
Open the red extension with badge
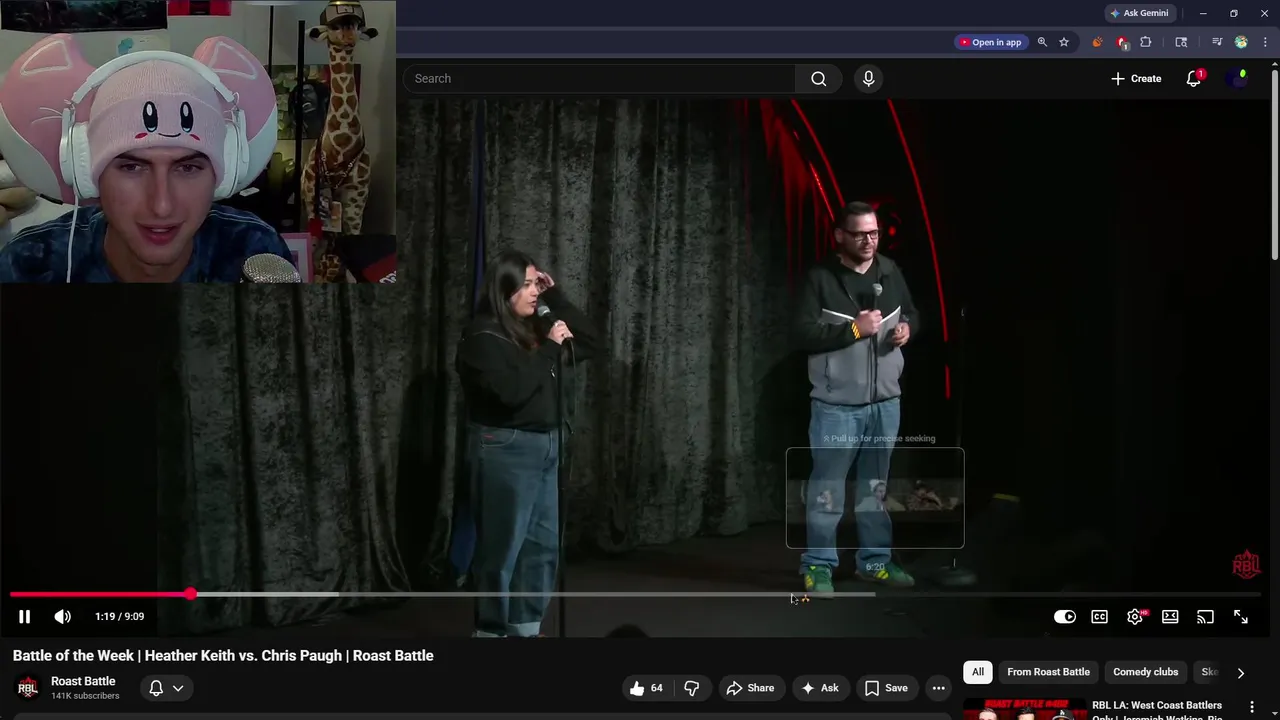[1122, 42]
